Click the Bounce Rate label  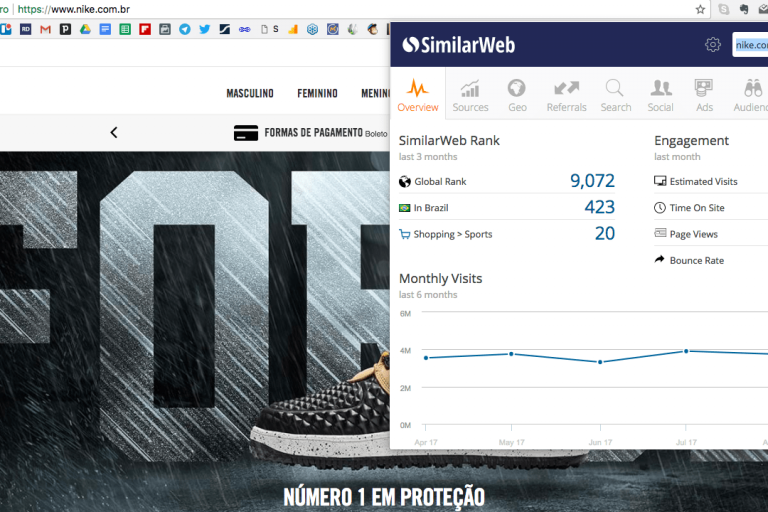(x=696, y=261)
